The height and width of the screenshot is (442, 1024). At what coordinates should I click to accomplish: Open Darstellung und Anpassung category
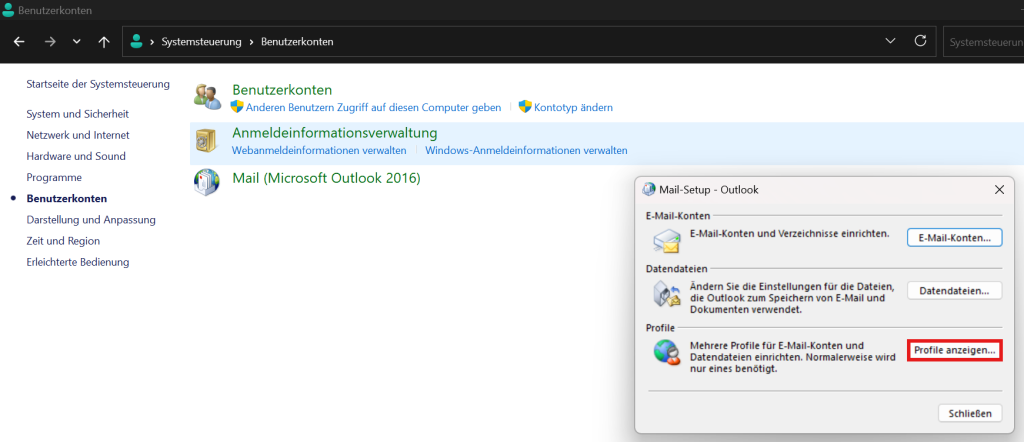click(x=91, y=220)
